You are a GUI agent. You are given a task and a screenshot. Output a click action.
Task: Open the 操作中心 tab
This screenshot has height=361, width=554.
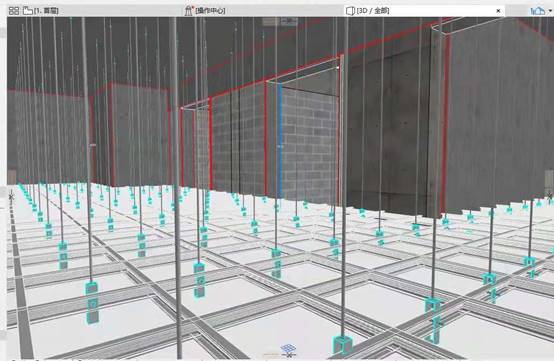(x=210, y=11)
